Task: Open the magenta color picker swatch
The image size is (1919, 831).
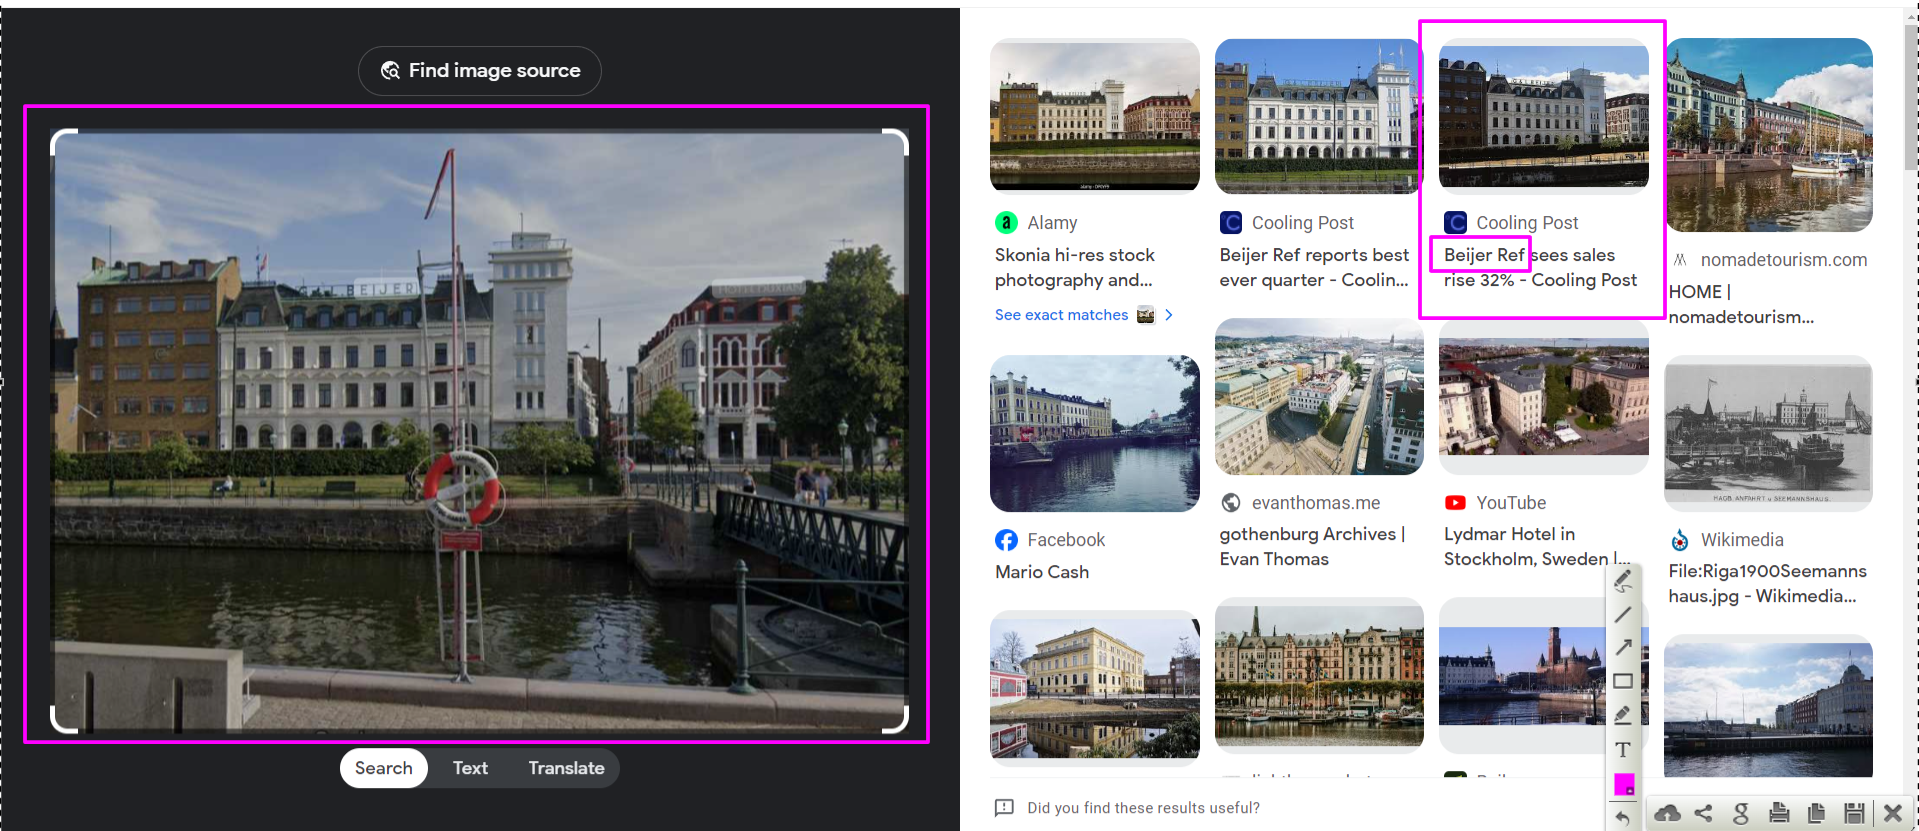Action: [x=1624, y=785]
